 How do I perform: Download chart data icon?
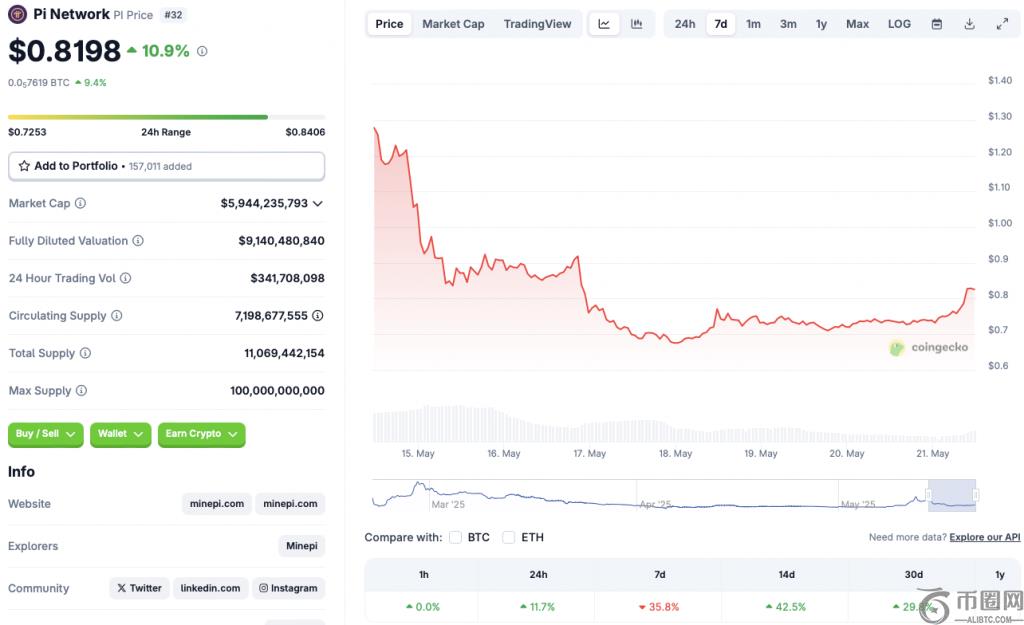coord(969,24)
